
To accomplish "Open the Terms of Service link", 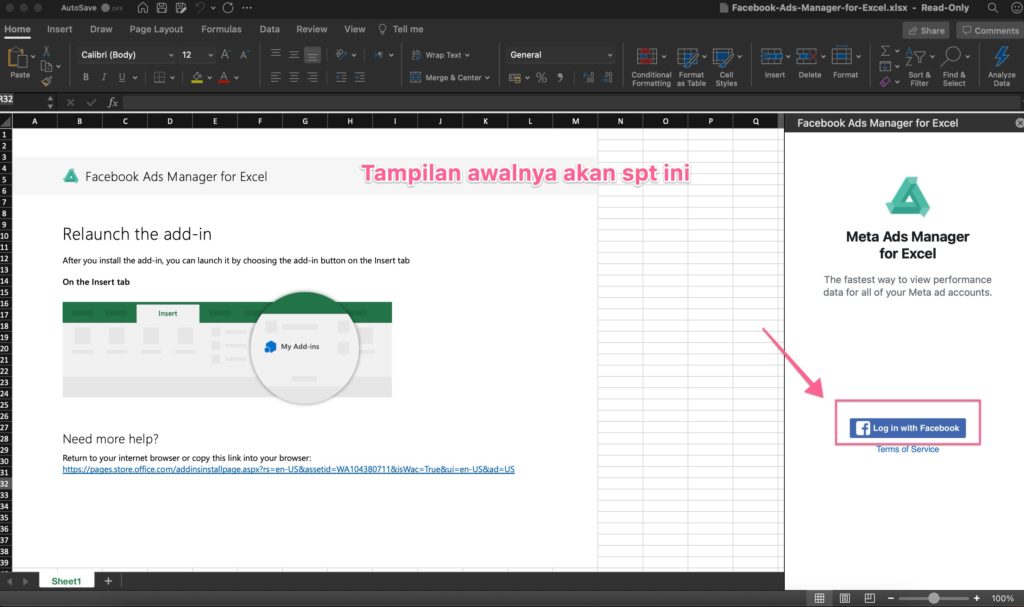I will pyautogui.click(x=907, y=449).
